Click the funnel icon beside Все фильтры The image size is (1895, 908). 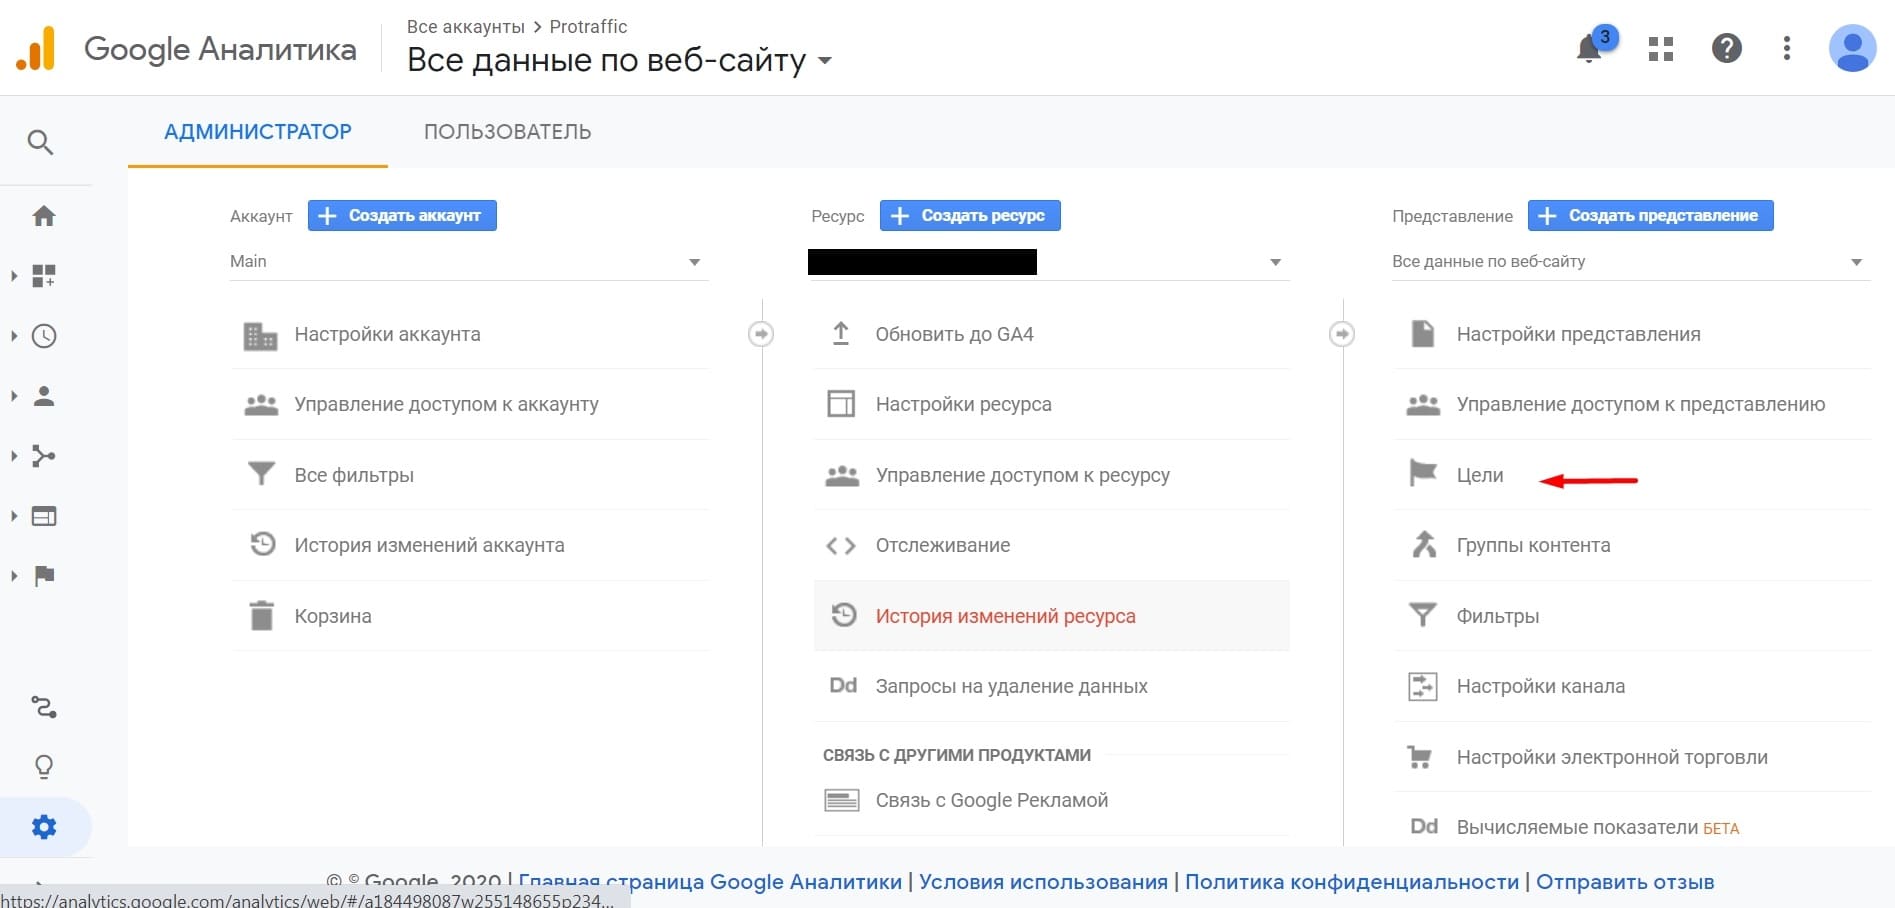[x=262, y=473]
